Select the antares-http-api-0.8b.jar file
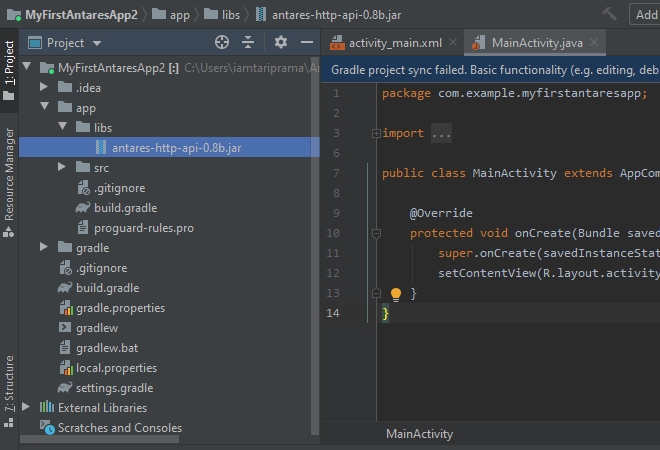 176,148
